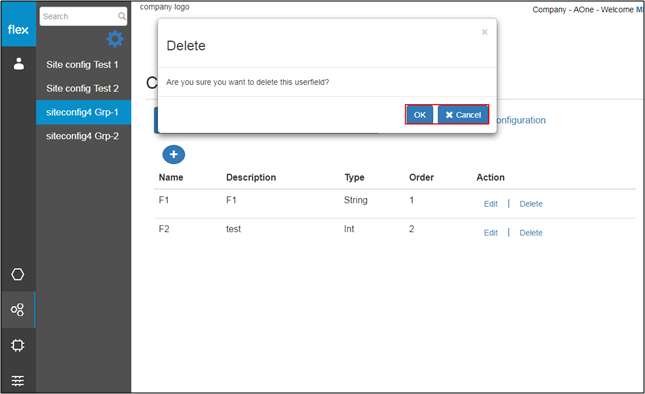Add a userfield with the plus button
This screenshot has height=394, width=645.
click(174, 155)
